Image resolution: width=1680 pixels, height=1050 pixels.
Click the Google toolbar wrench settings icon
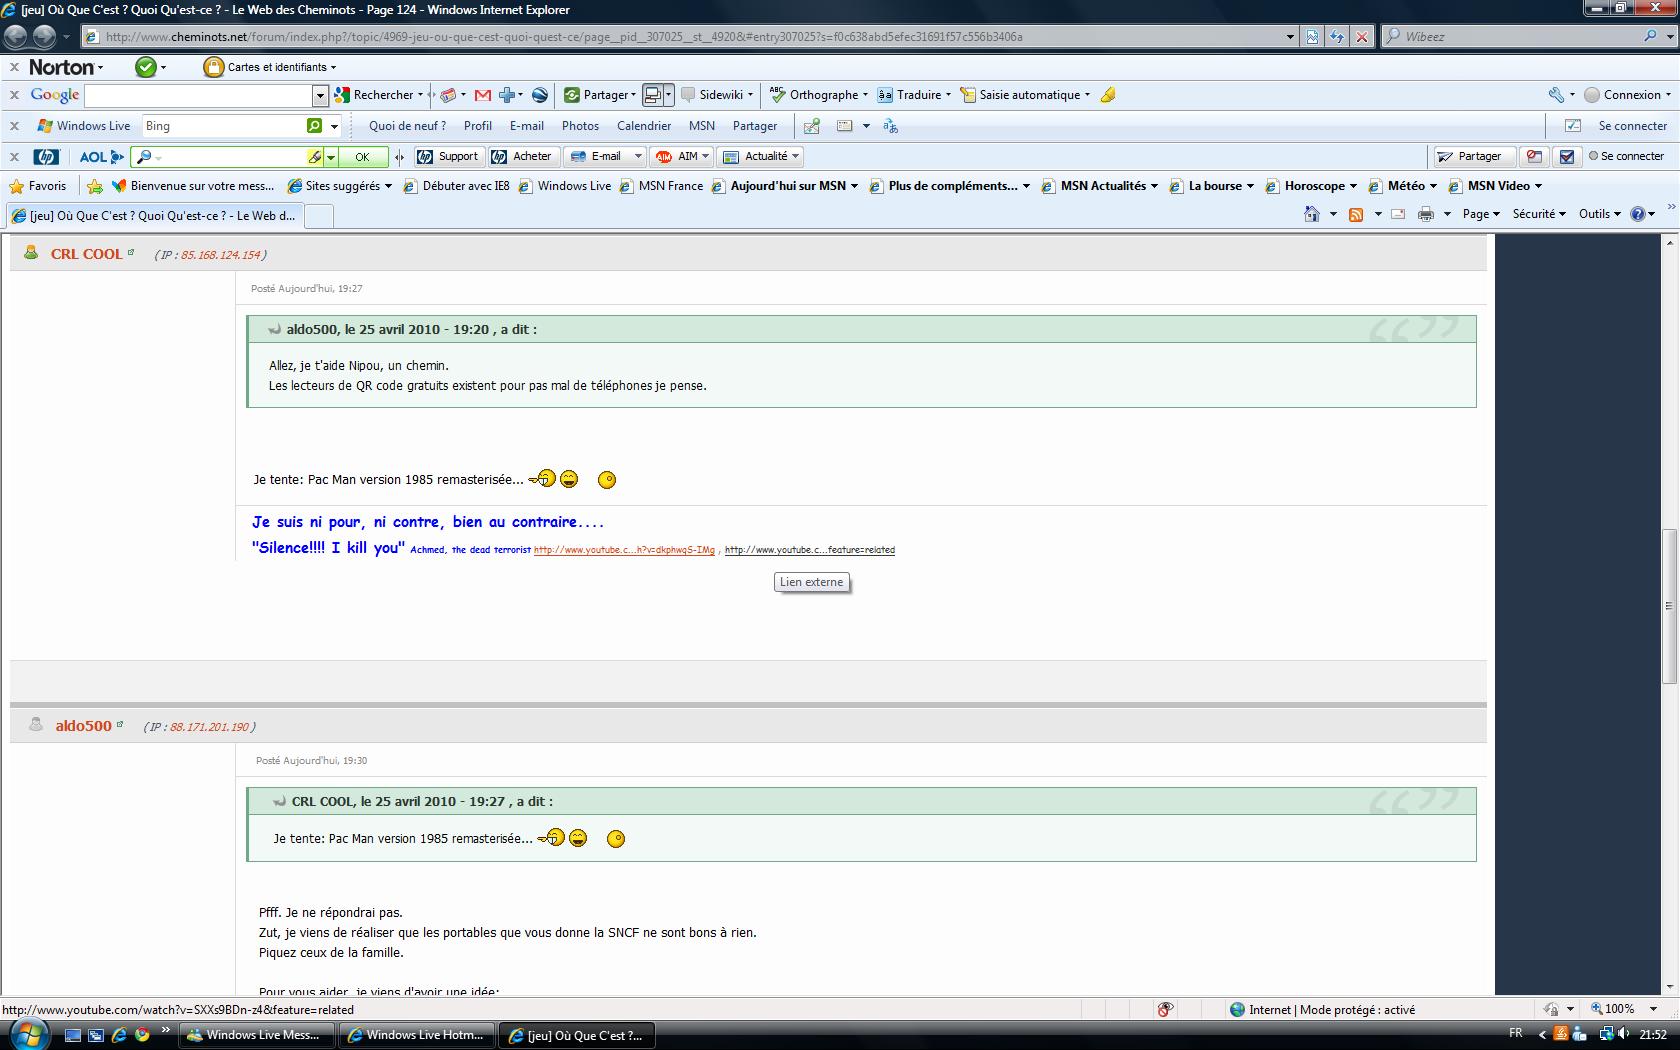click(x=1556, y=95)
